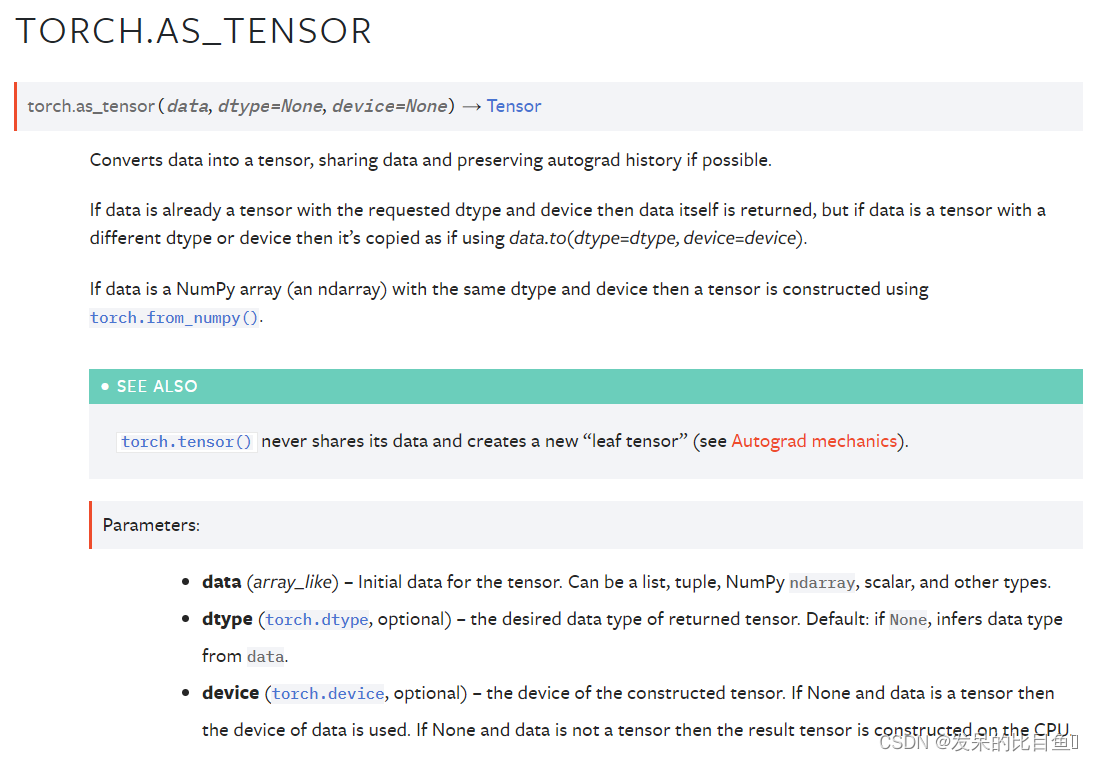Click the bold dtype parameter name
This screenshot has width=1093, height=761.
227,619
